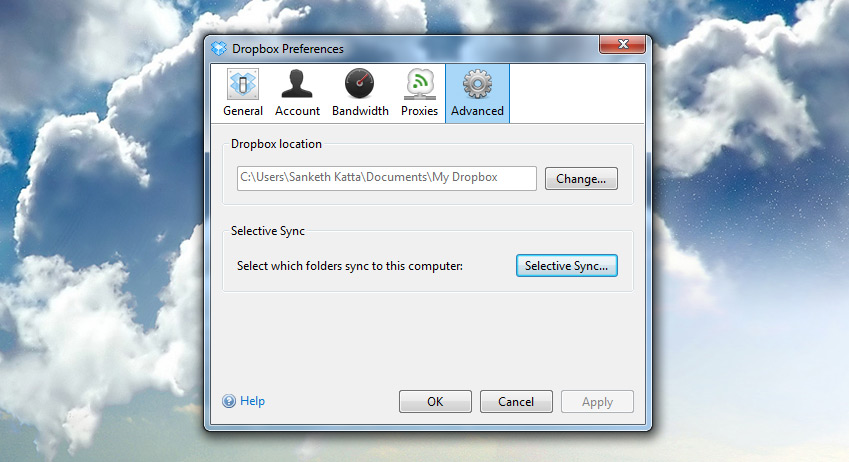Close the Dropbox Preferences window
This screenshot has width=849, height=462.
point(623,44)
